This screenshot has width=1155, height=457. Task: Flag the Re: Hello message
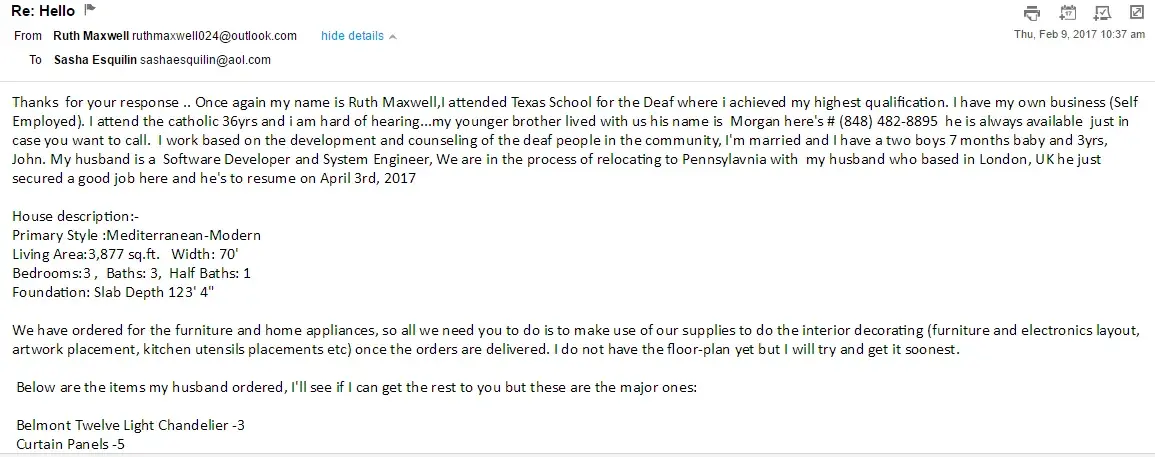pos(90,10)
